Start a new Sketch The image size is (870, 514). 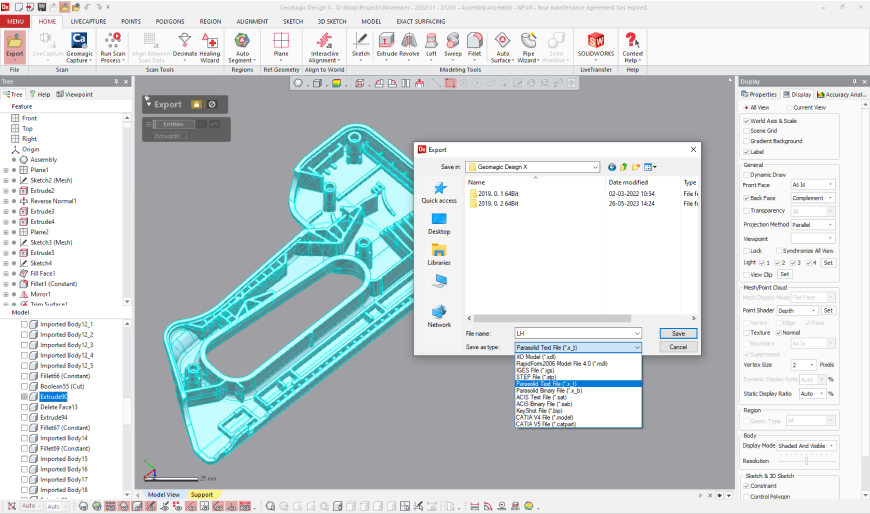(361, 46)
